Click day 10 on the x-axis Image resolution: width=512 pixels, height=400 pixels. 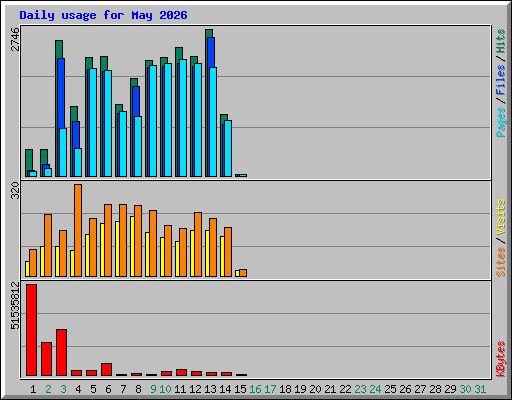click(x=165, y=389)
